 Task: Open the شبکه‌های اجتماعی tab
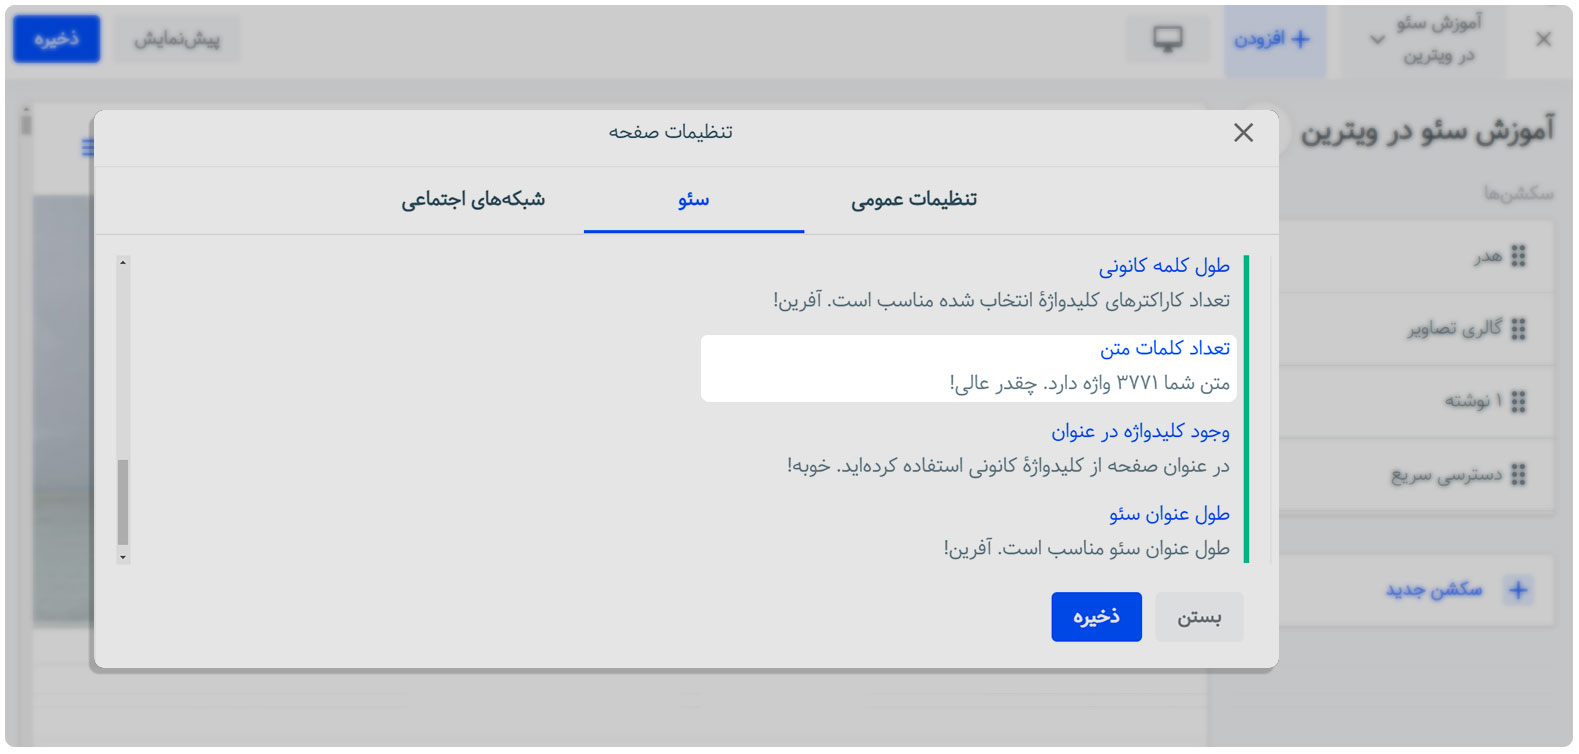pyautogui.click(x=473, y=200)
